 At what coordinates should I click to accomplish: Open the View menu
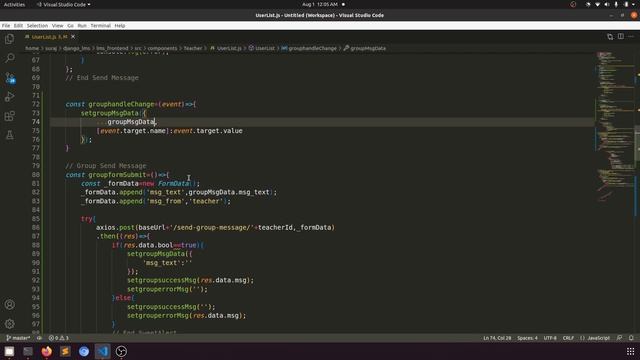click(x=58, y=25)
